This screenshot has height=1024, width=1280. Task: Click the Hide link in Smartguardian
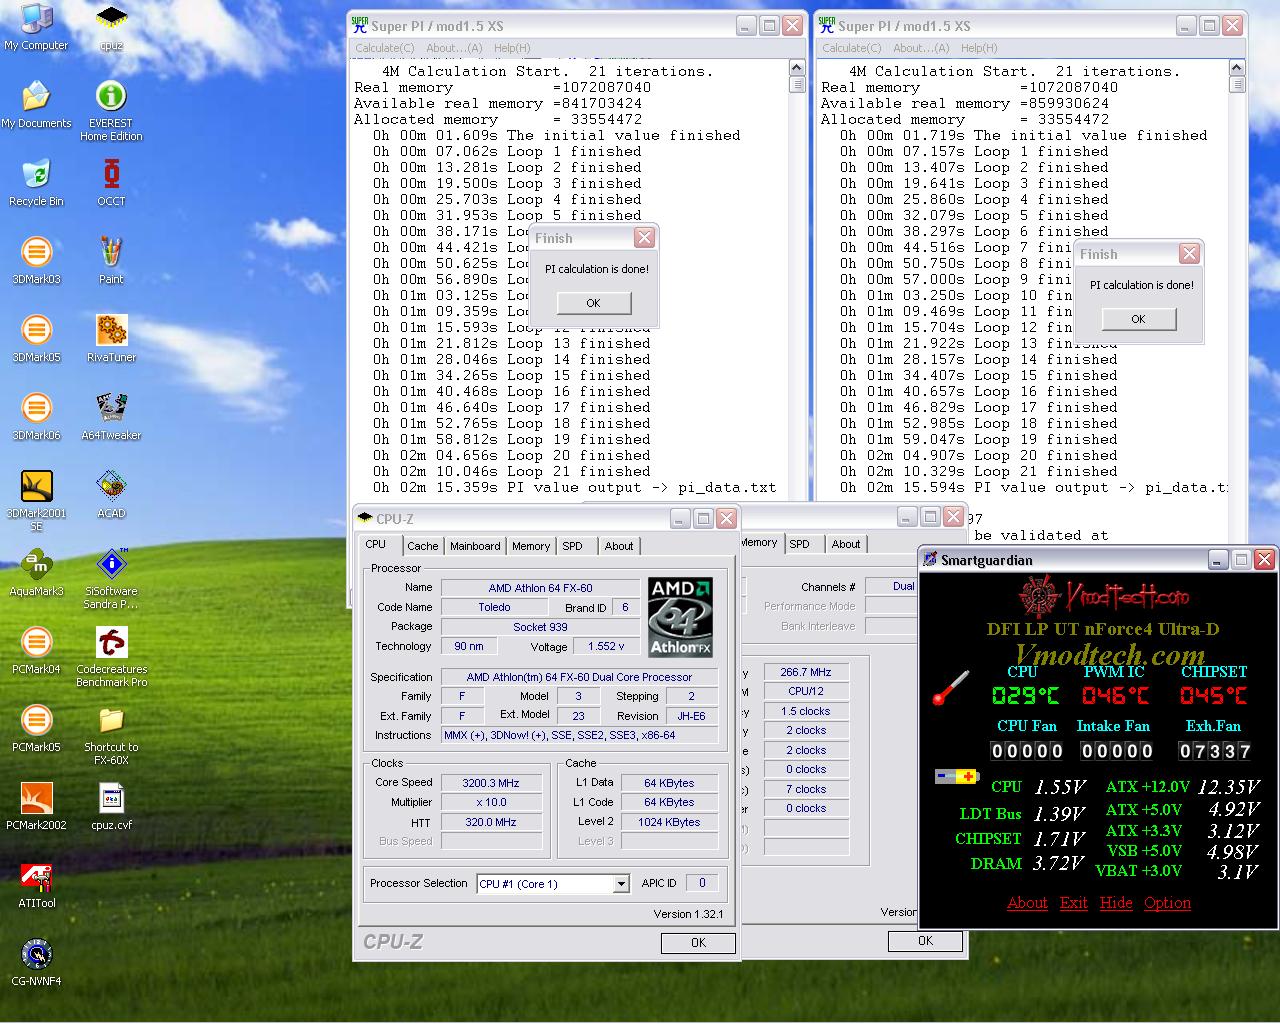click(x=1116, y=903)
